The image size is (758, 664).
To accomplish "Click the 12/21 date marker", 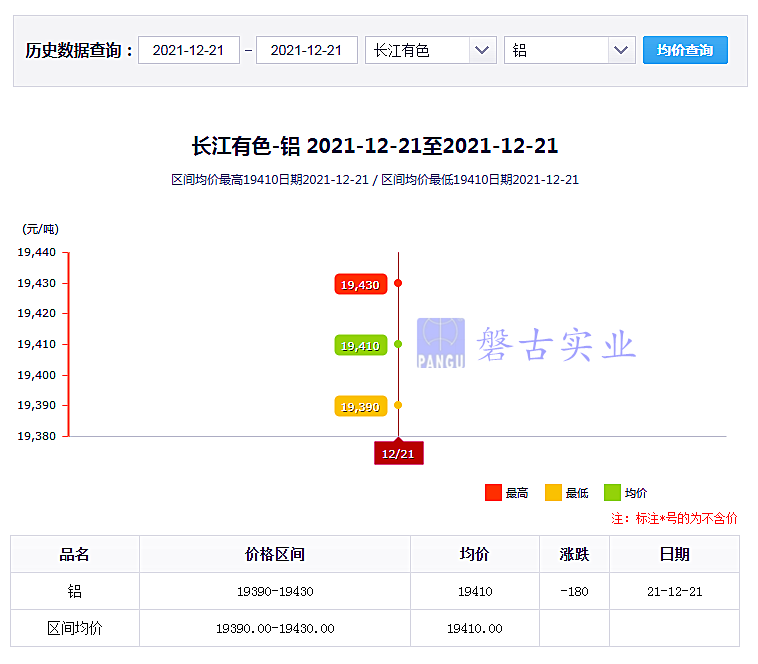I will point(398,453).
